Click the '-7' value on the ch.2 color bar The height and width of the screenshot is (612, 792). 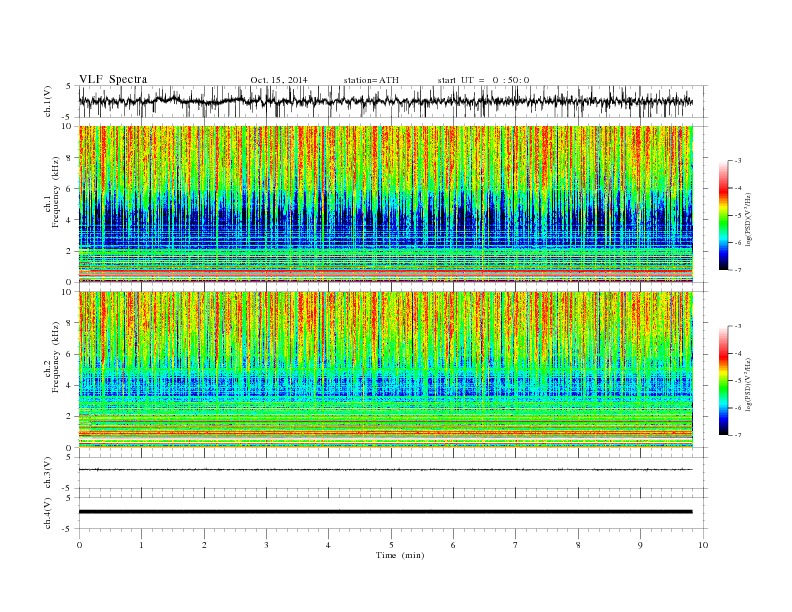[738, 435]
